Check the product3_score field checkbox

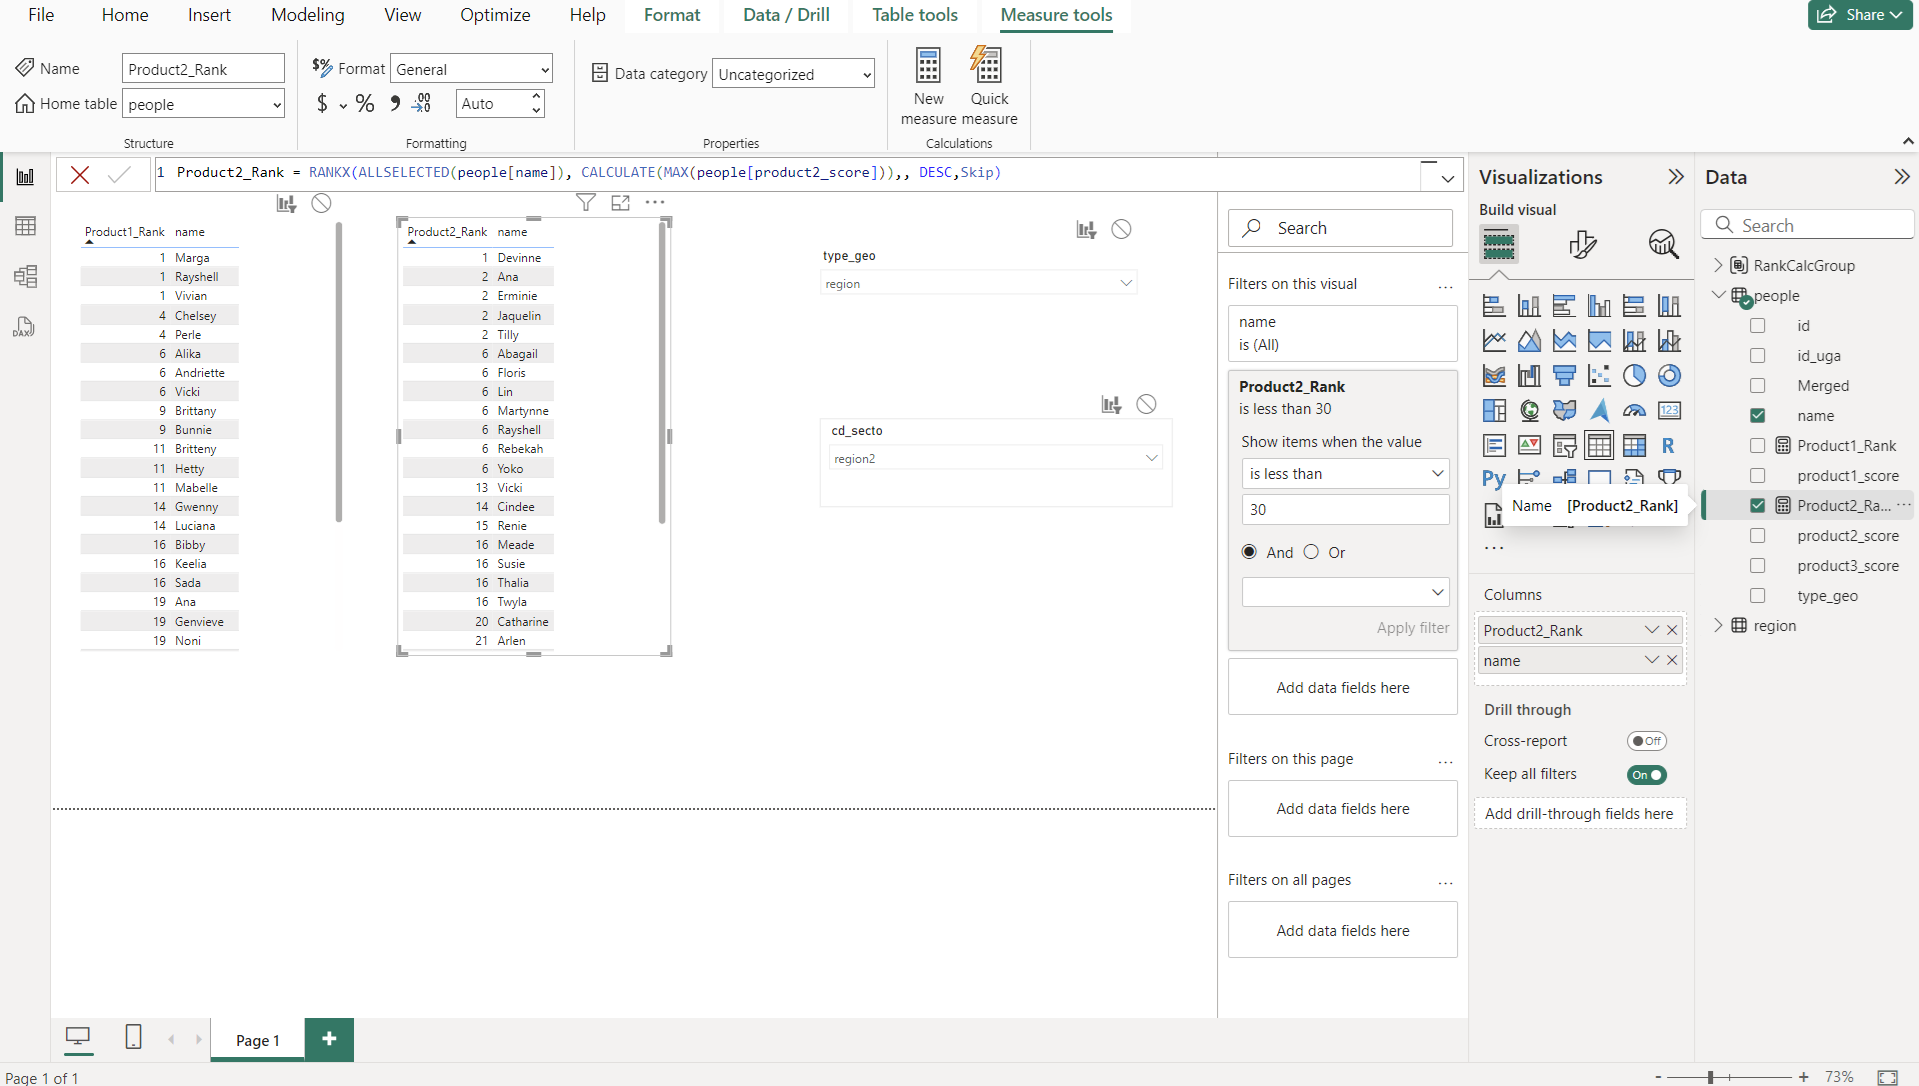click(x=1757, y=566)
